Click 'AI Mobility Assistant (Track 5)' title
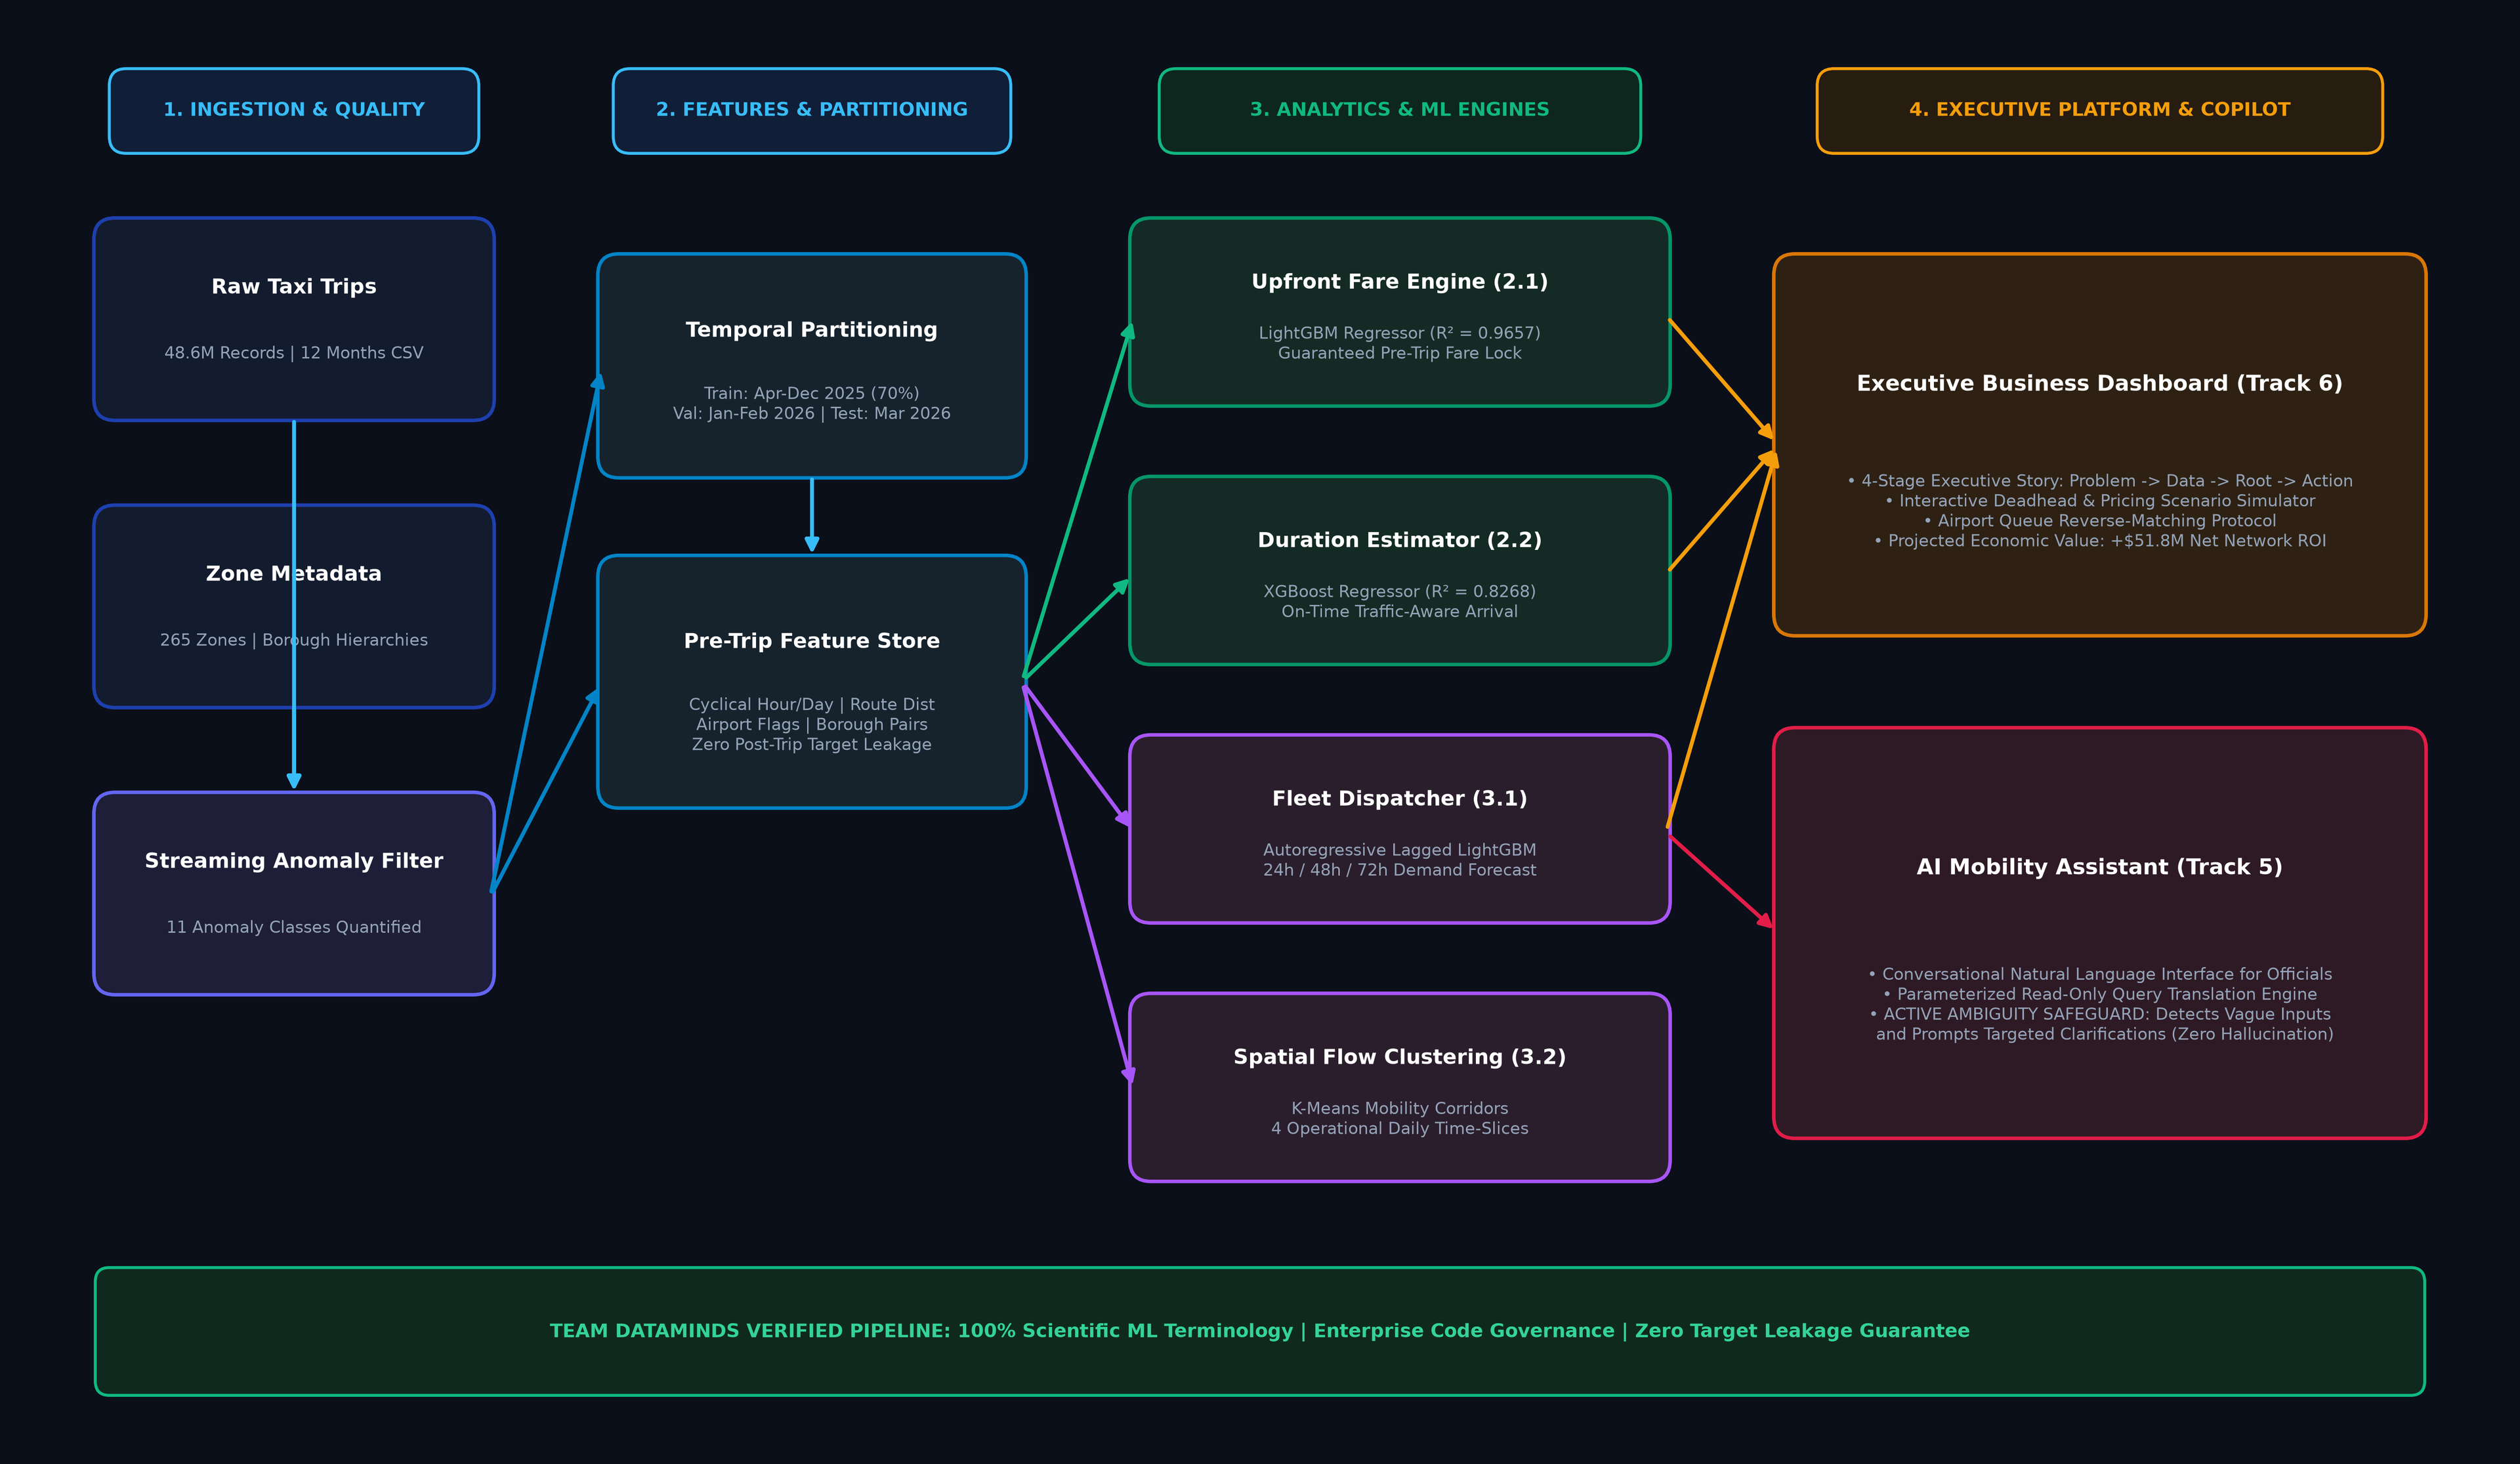The image size is (2520, 1464). tap(2099, 867)
